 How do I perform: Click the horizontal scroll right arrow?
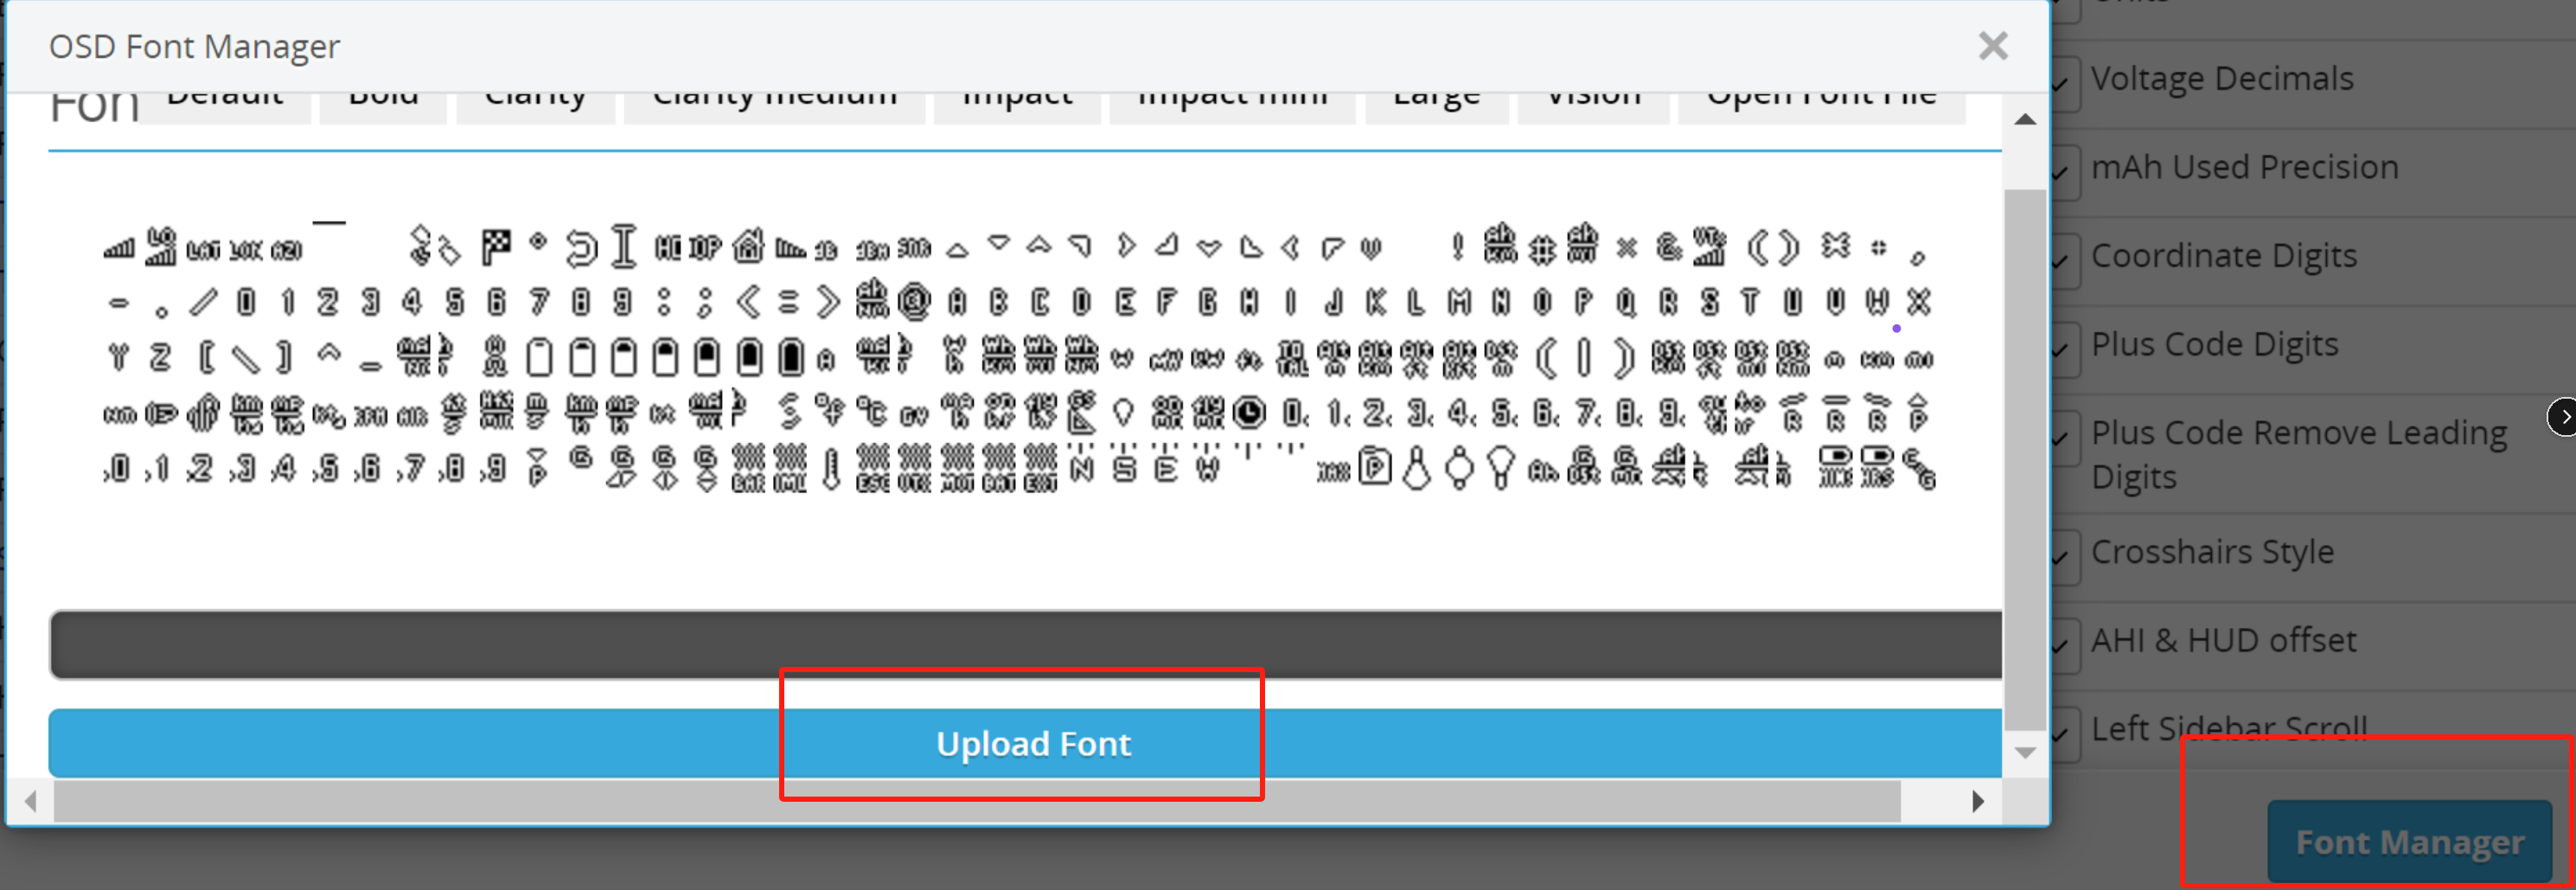[1977, 801]
